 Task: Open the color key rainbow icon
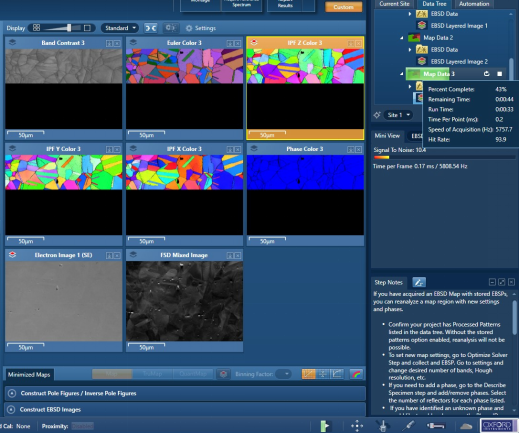356,374
